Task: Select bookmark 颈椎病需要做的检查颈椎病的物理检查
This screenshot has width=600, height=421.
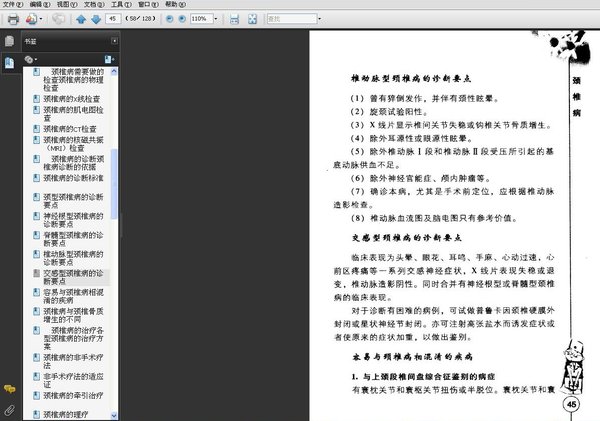Action: point(73,80)
